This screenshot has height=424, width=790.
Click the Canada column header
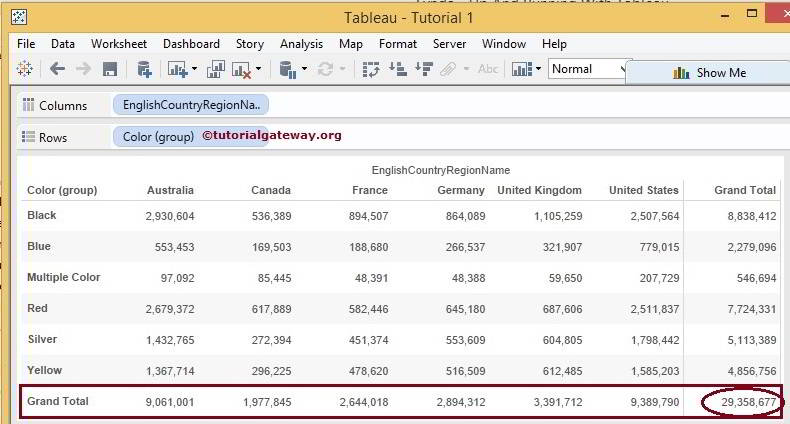tap(271, 190)
